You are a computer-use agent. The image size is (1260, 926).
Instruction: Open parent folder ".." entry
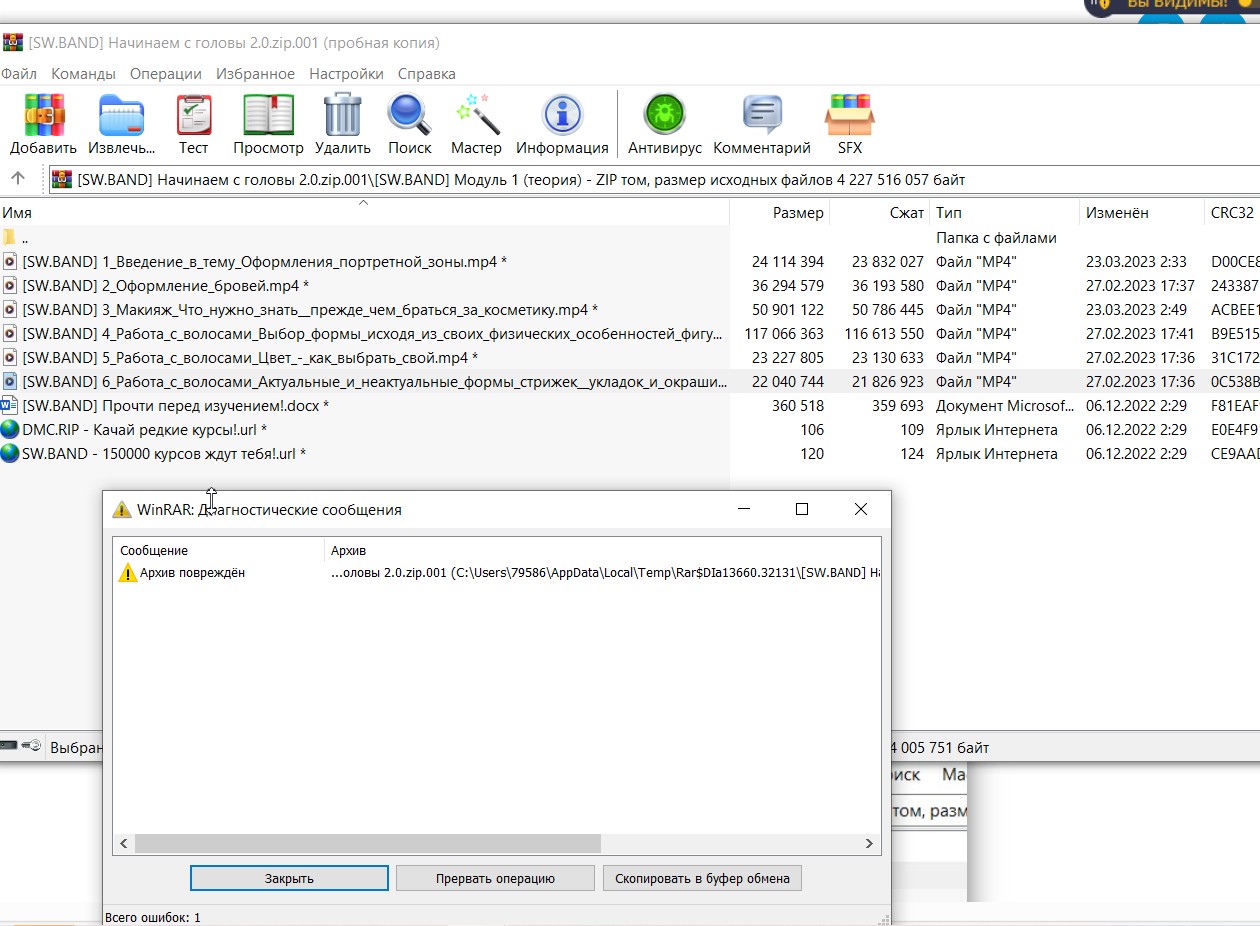click(24, 238)
